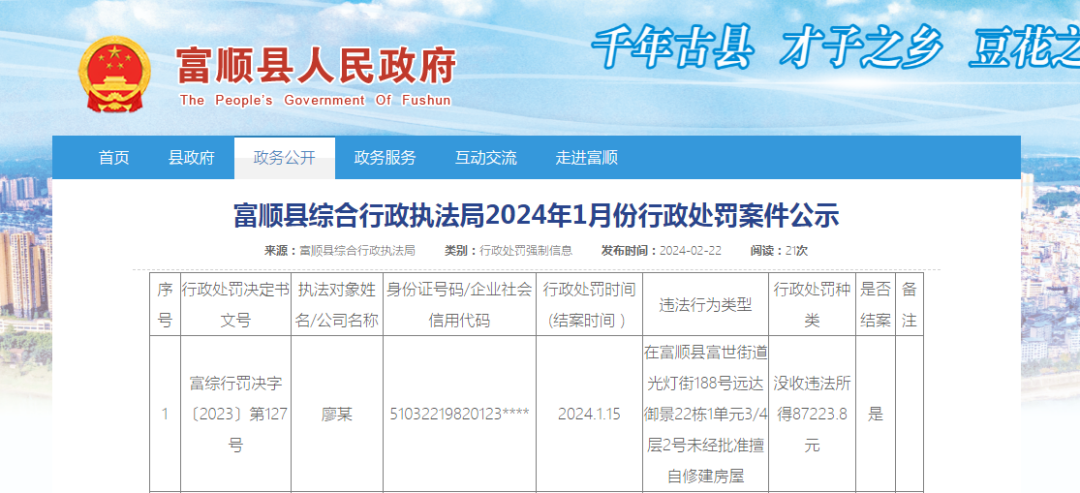Click the 阅读 read count

pos(779,250)
